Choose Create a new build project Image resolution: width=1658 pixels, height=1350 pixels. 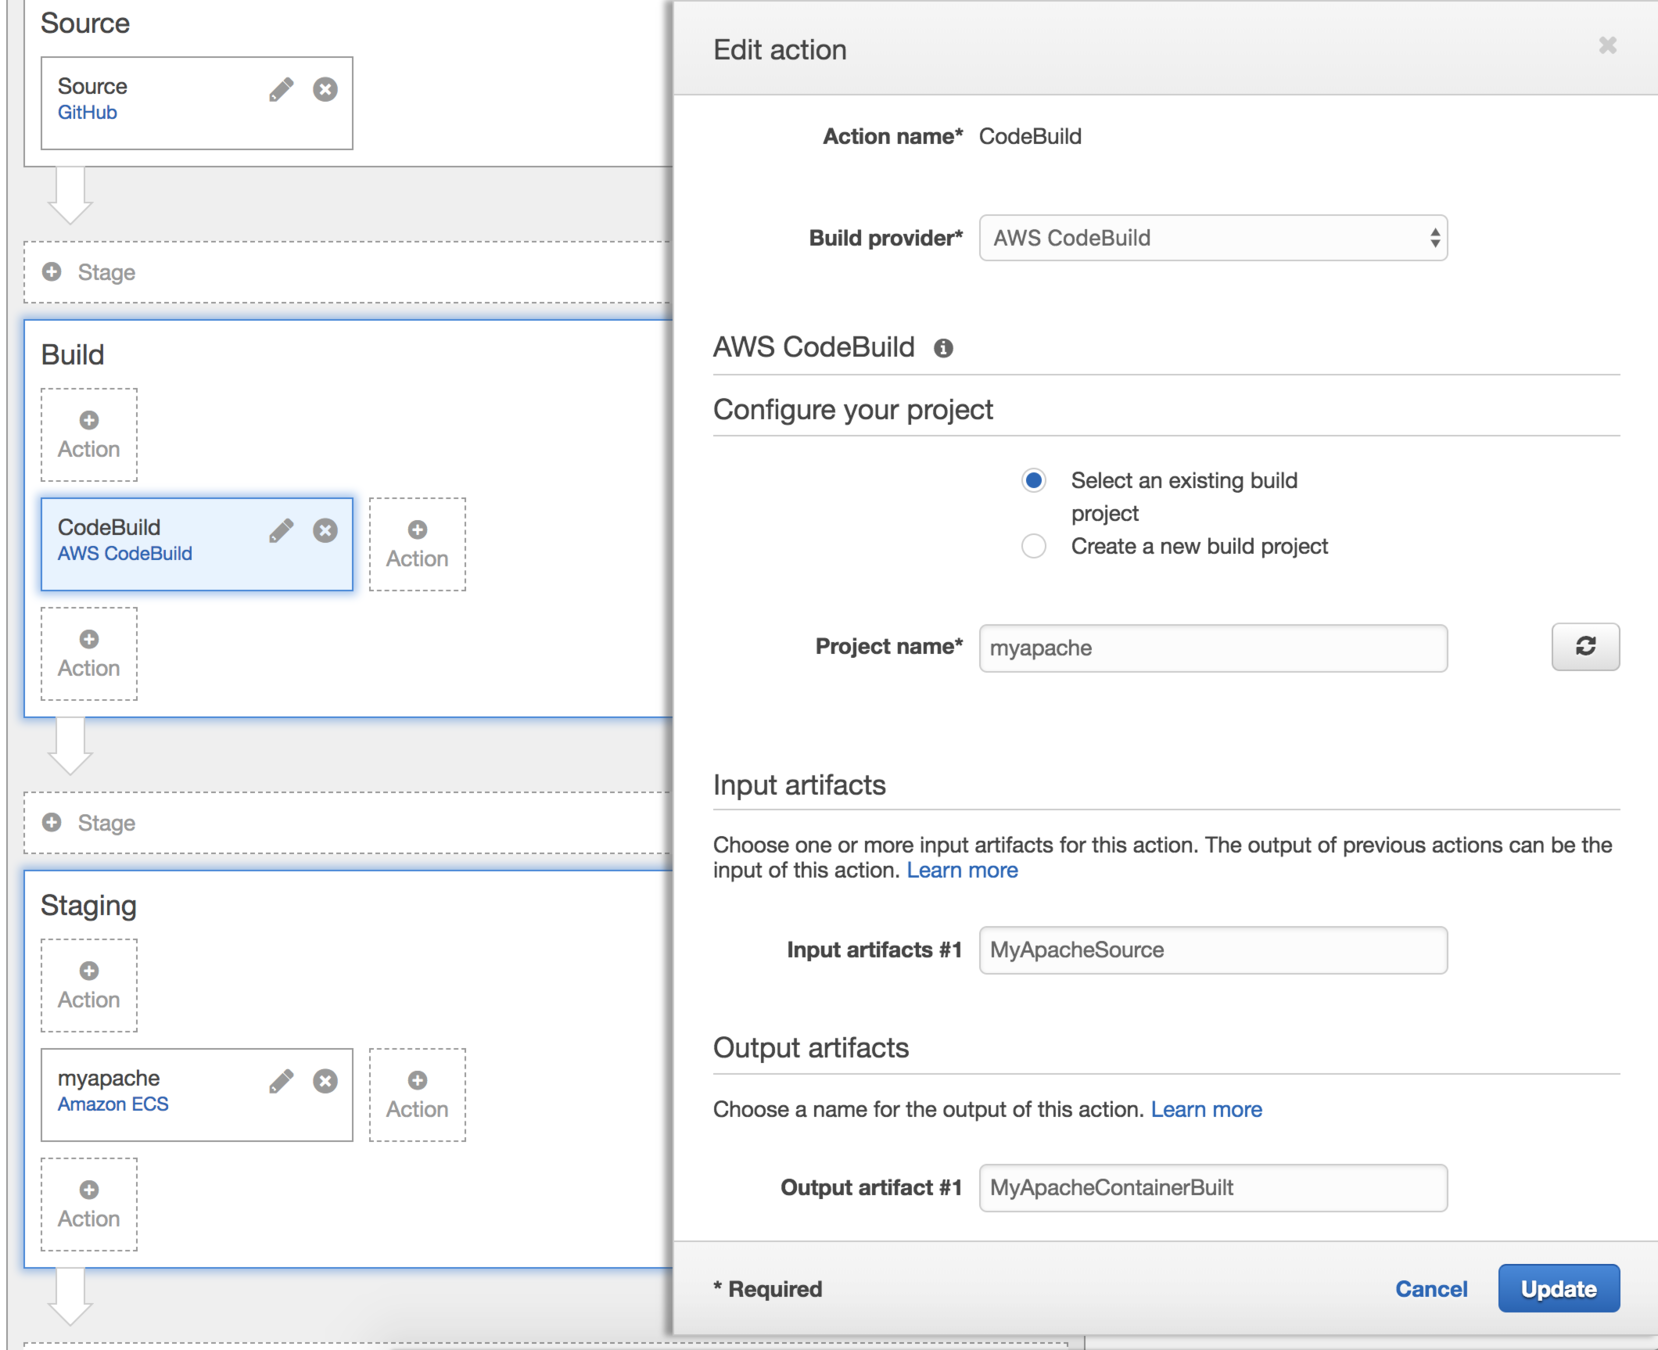[1034, 546]
